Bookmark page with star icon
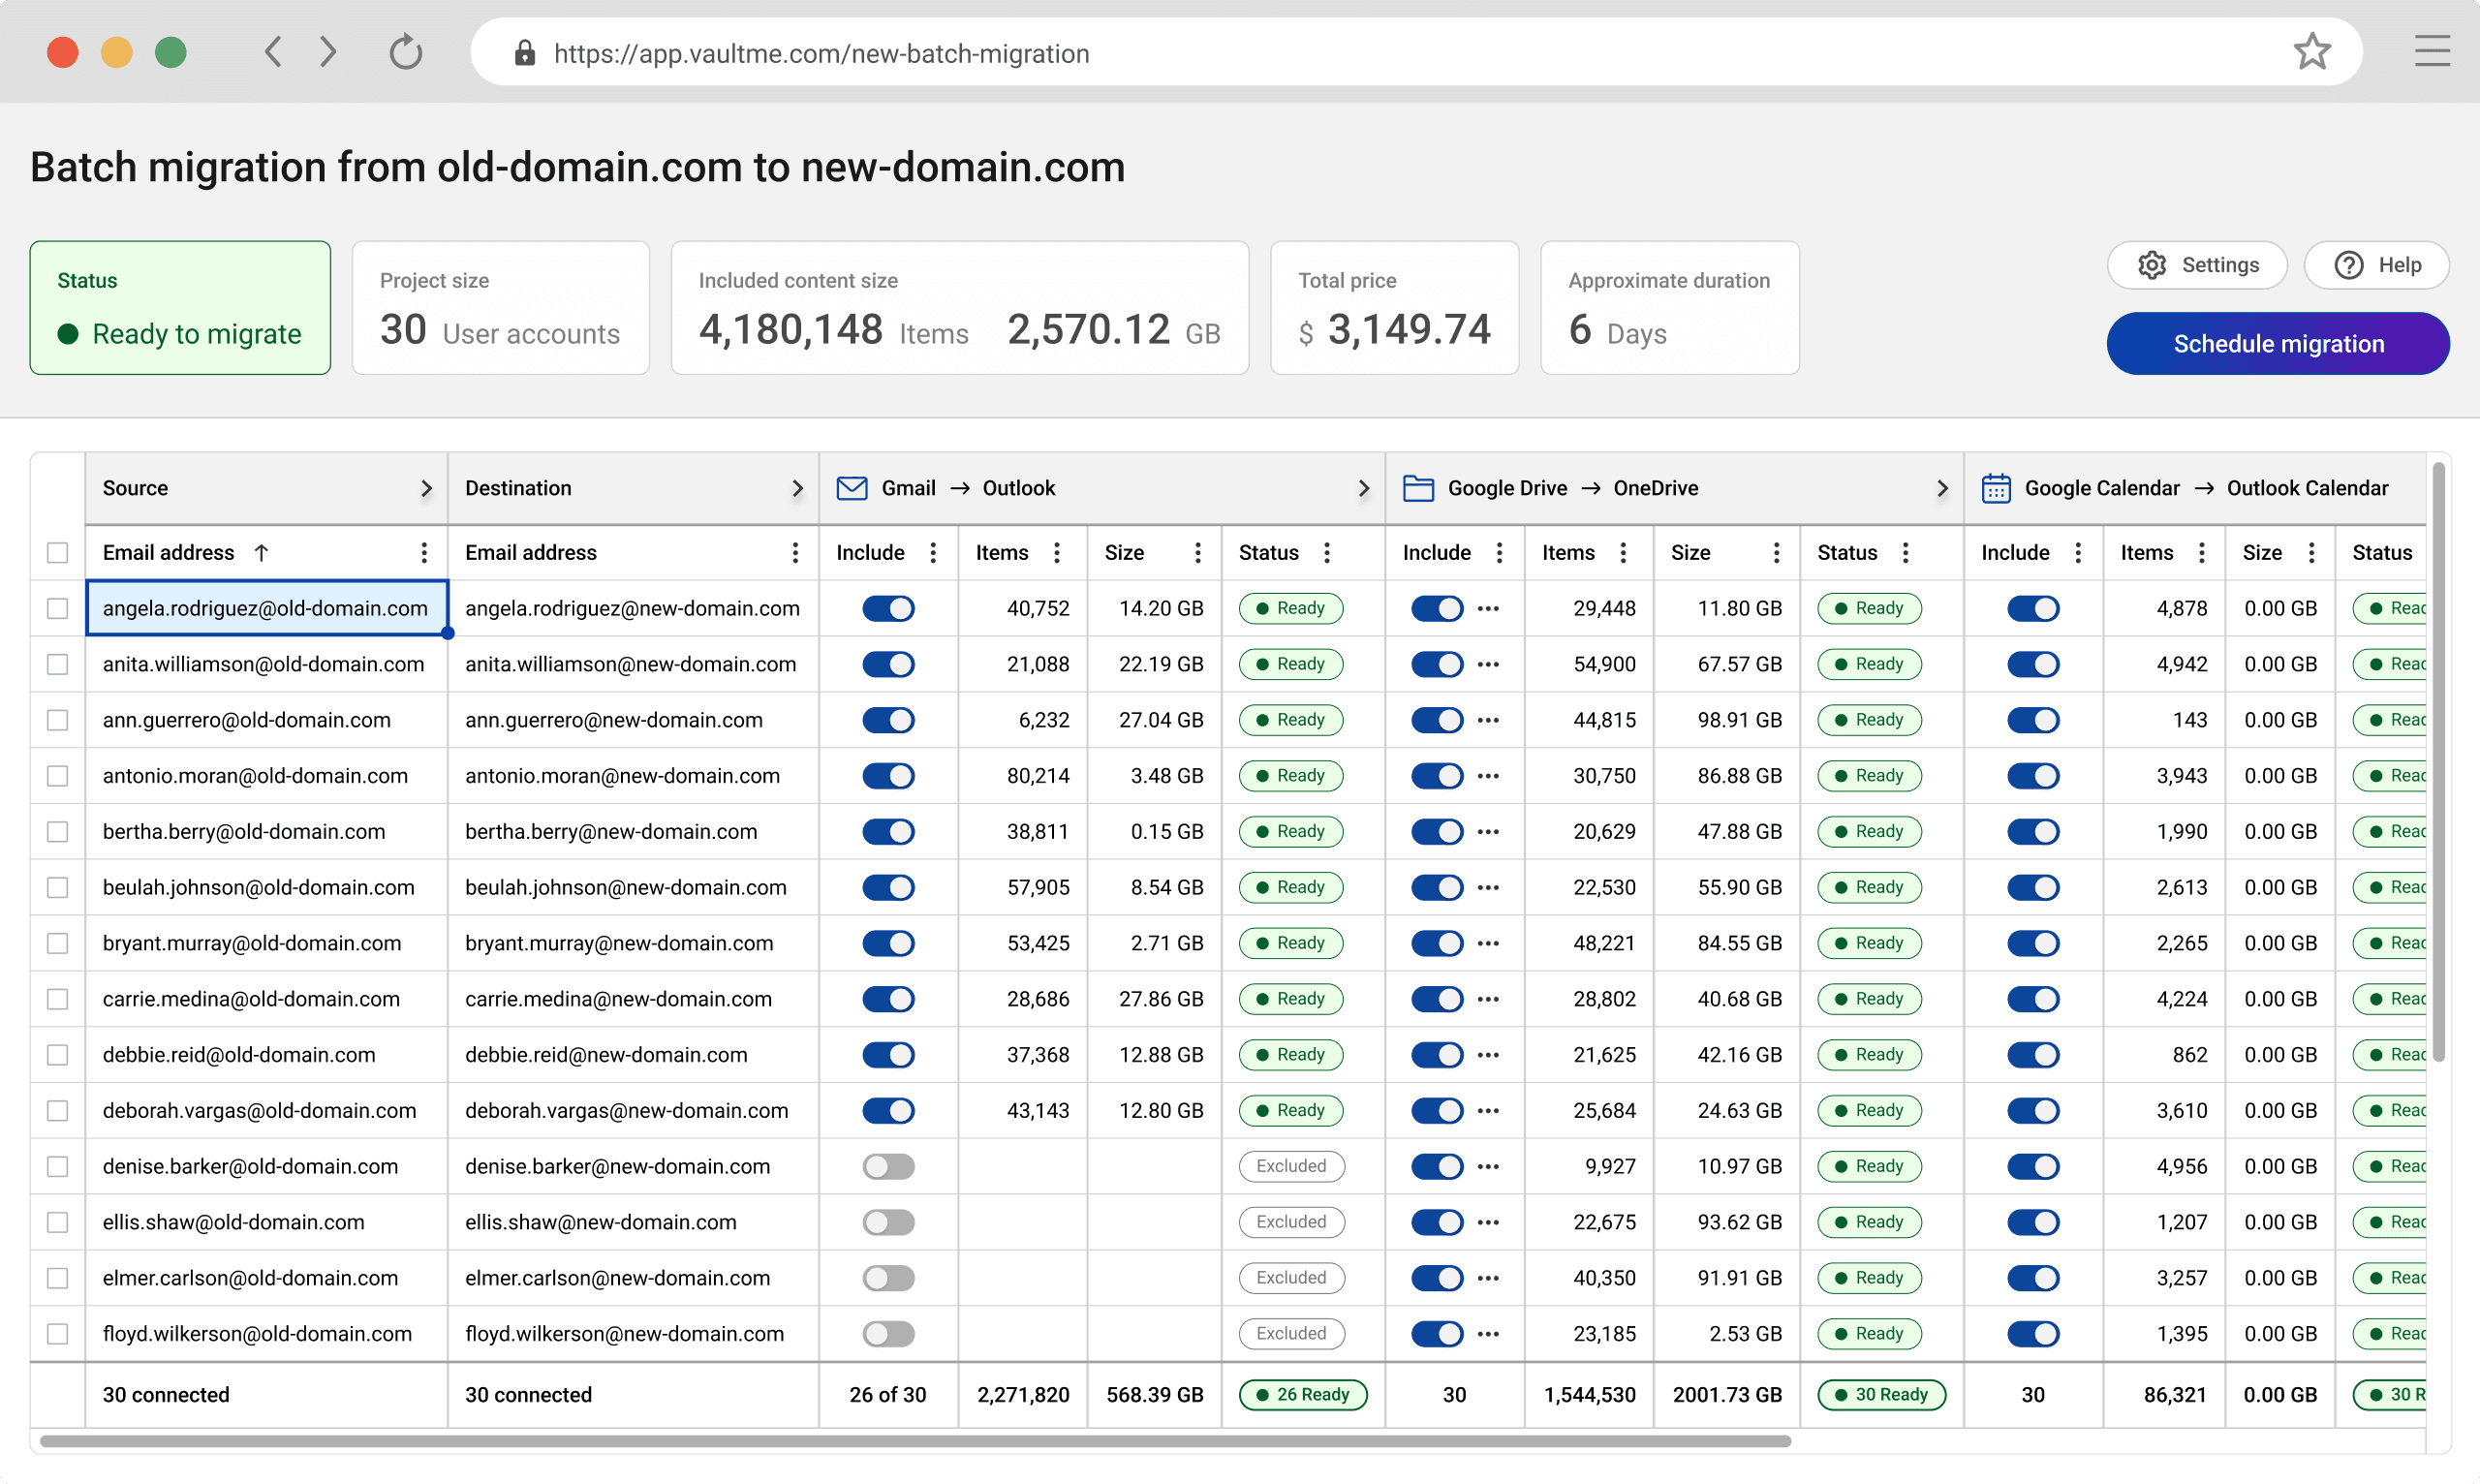This screenshot has height=1484, width=2480. click(2312, 52)
